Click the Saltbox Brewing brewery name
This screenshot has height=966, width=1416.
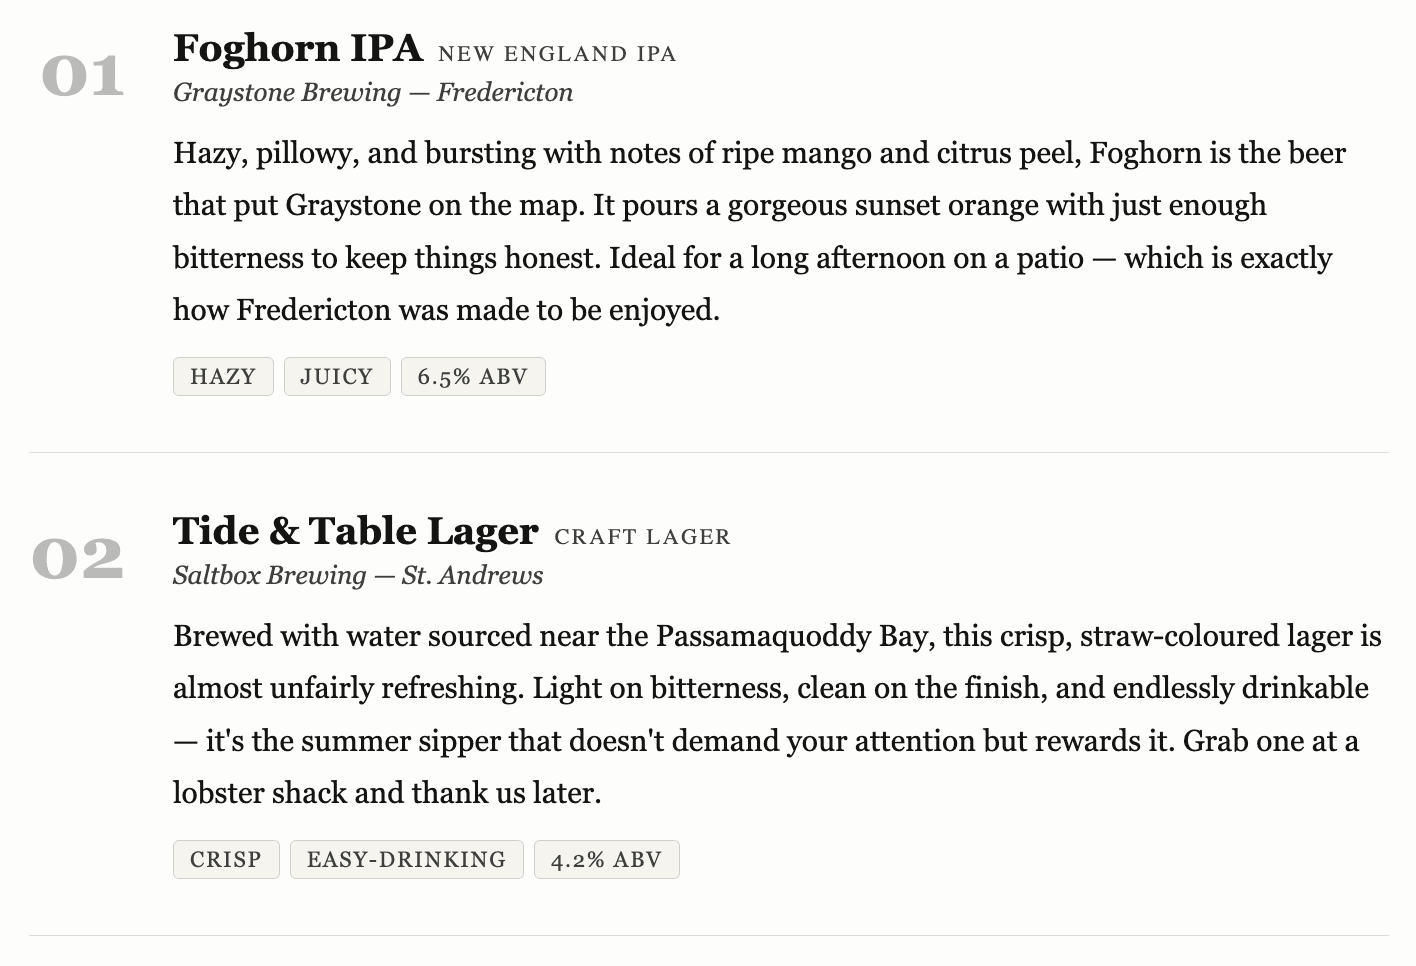tap(269, 576)
